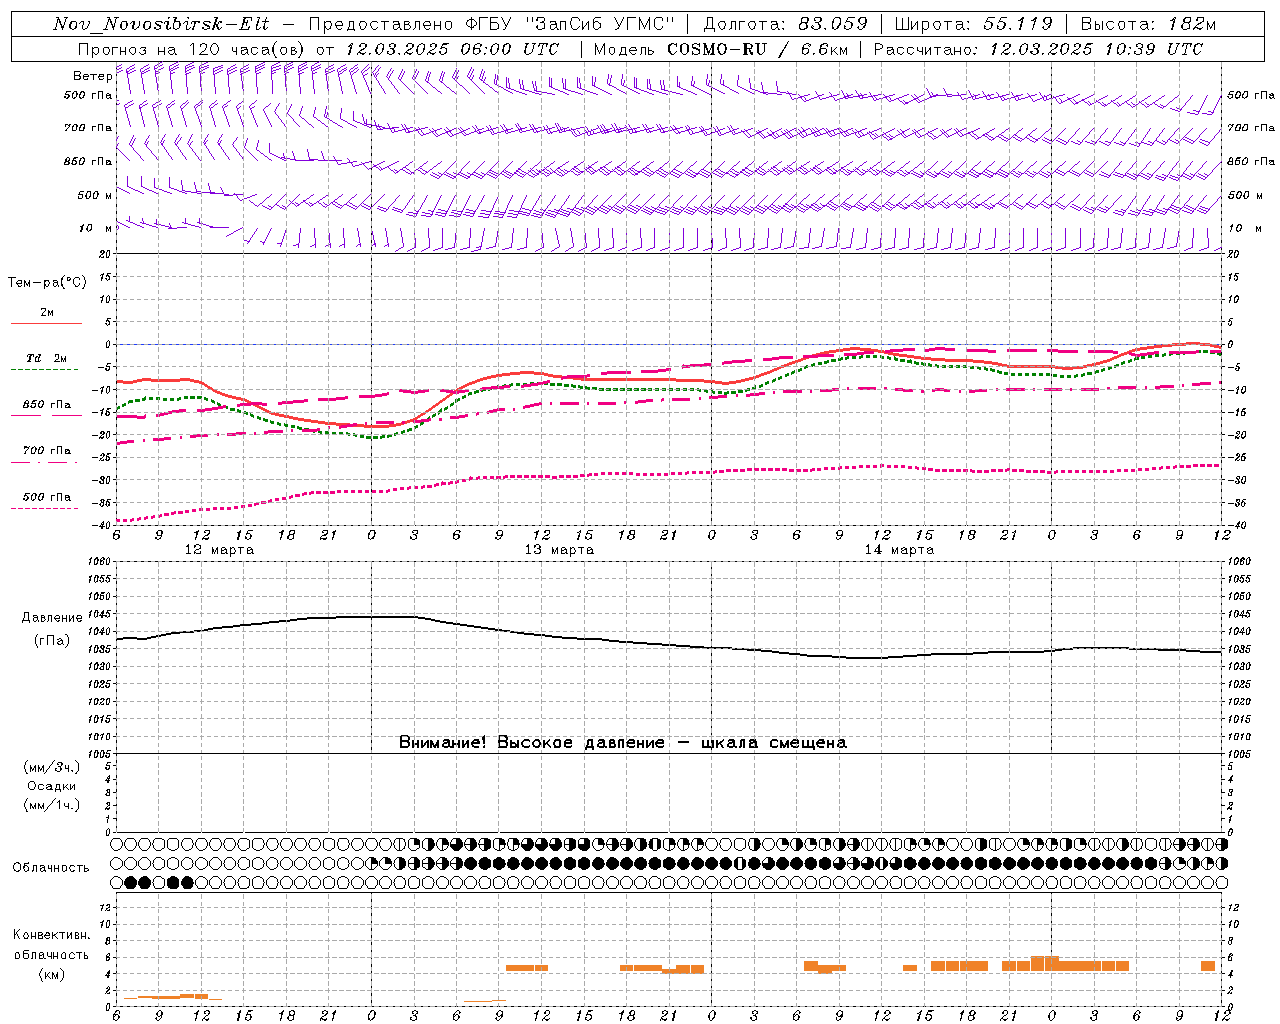Click the Ветер panel label
The height and width of the screenshot is (1024, 1280).
tap(92, 76)
